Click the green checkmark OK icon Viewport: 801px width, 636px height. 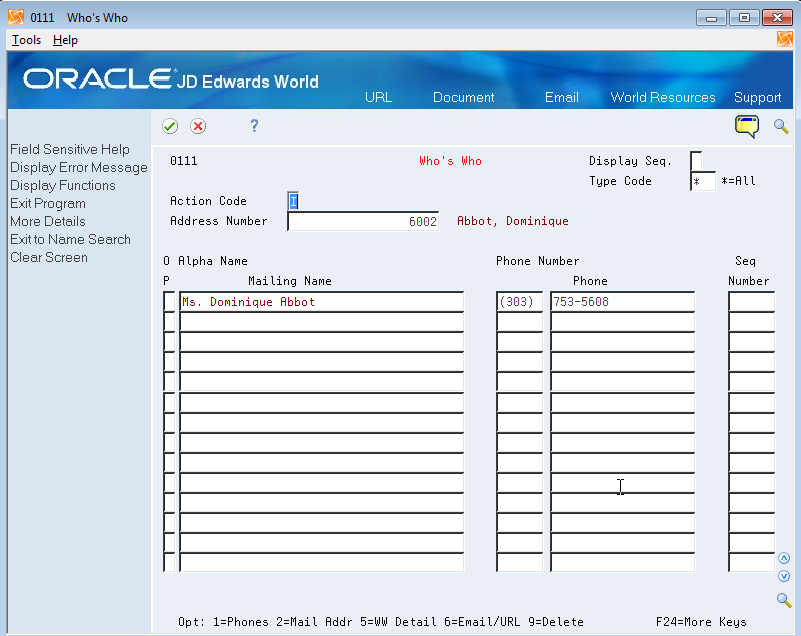(170, 126)
